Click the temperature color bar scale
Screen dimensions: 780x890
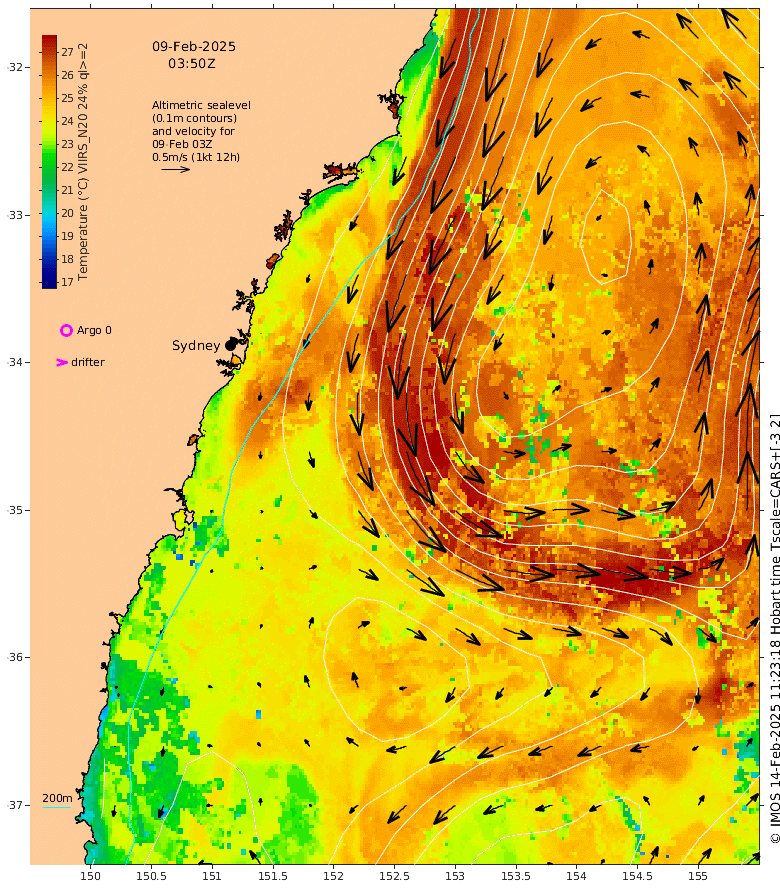49,162
